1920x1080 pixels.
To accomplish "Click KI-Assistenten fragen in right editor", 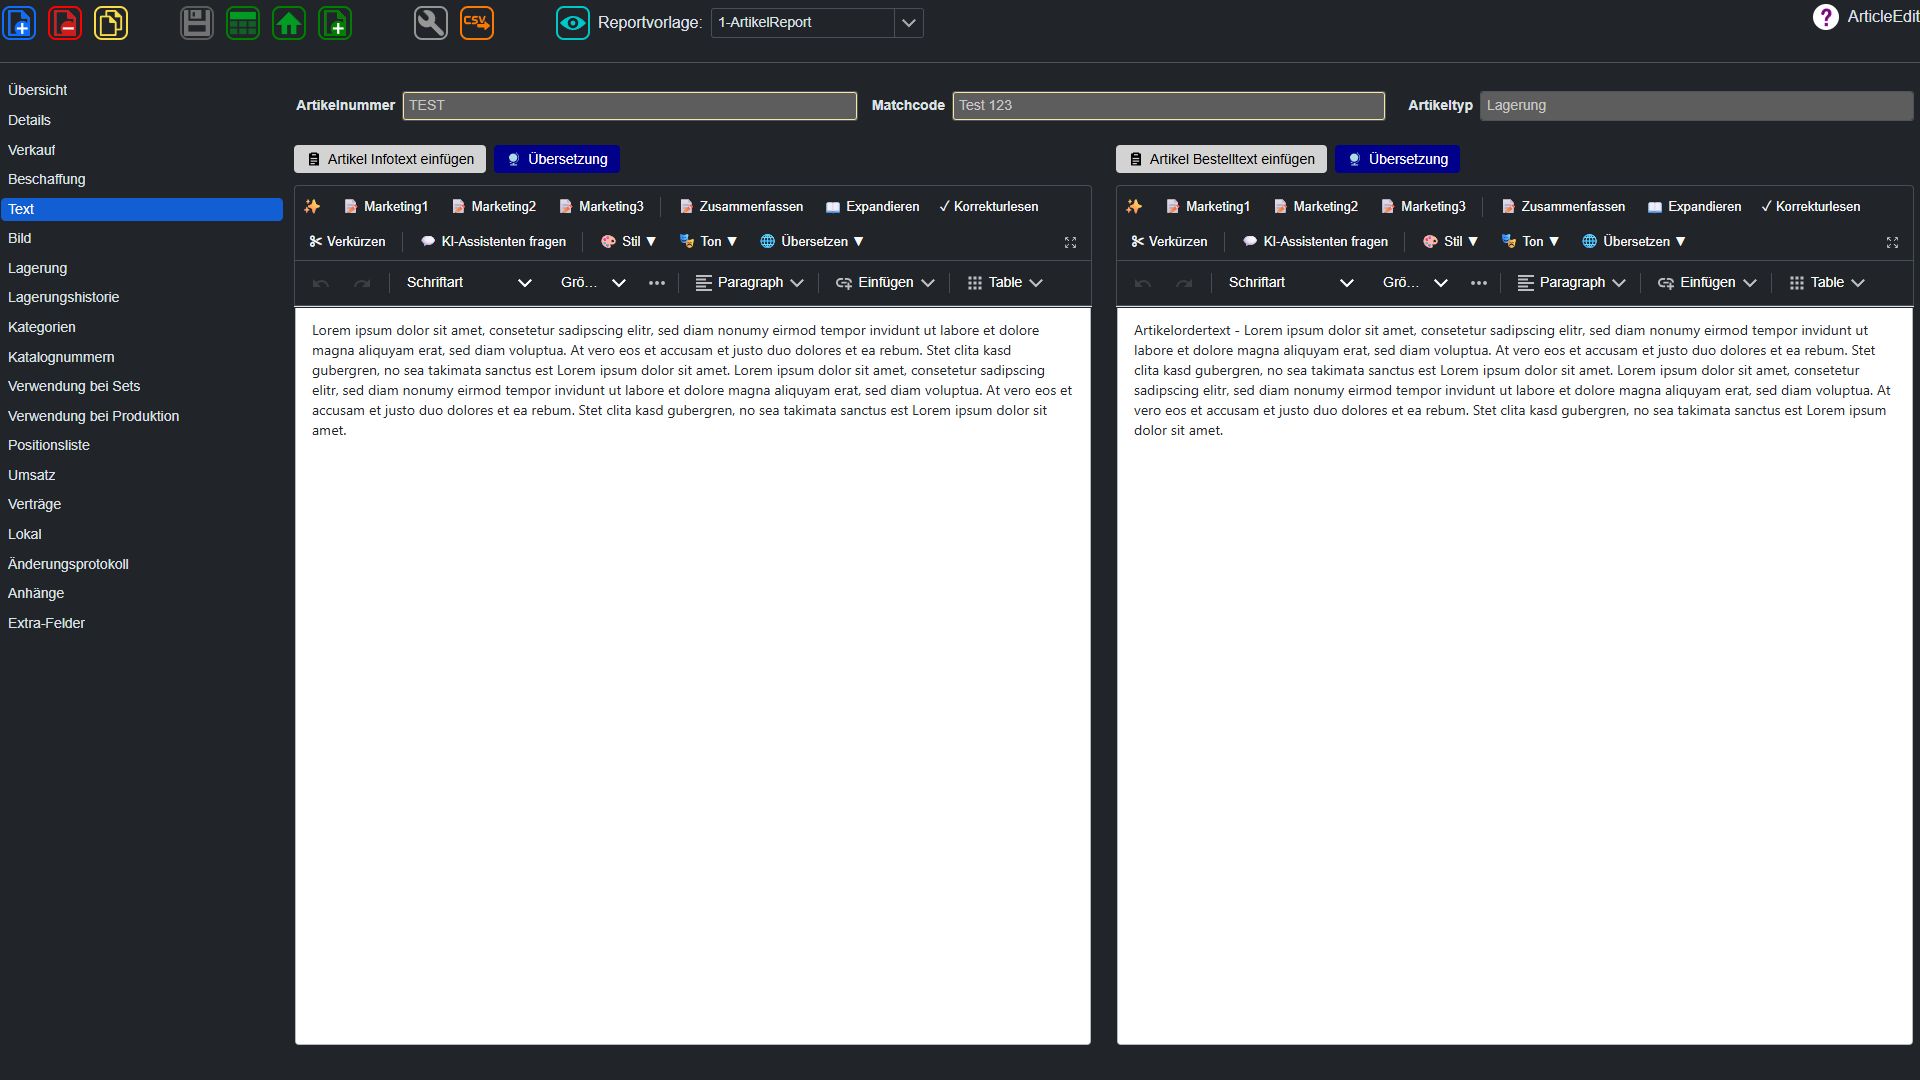I will pos(1315,241).
